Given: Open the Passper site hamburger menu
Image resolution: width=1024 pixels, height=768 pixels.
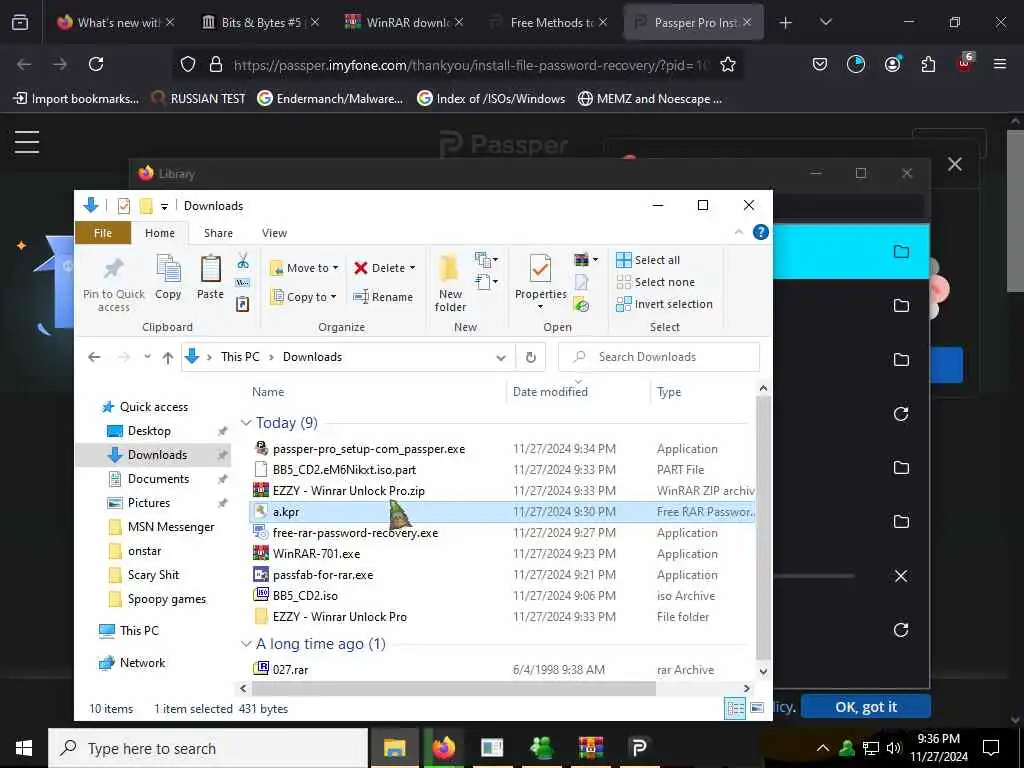Looking at the screenshot, I should click(x=27, y=142).
